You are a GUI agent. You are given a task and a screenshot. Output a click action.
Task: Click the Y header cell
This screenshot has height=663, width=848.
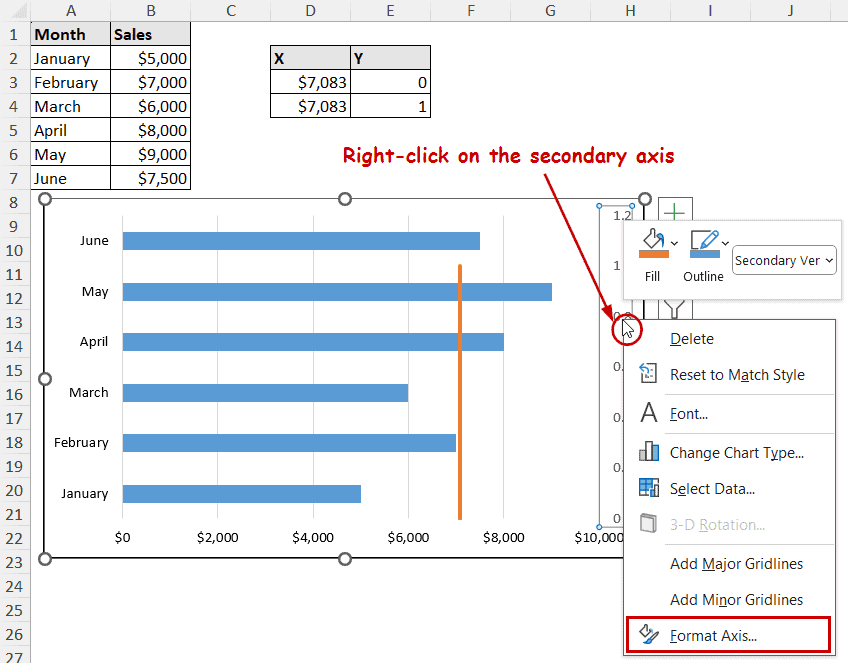point(390,58)
